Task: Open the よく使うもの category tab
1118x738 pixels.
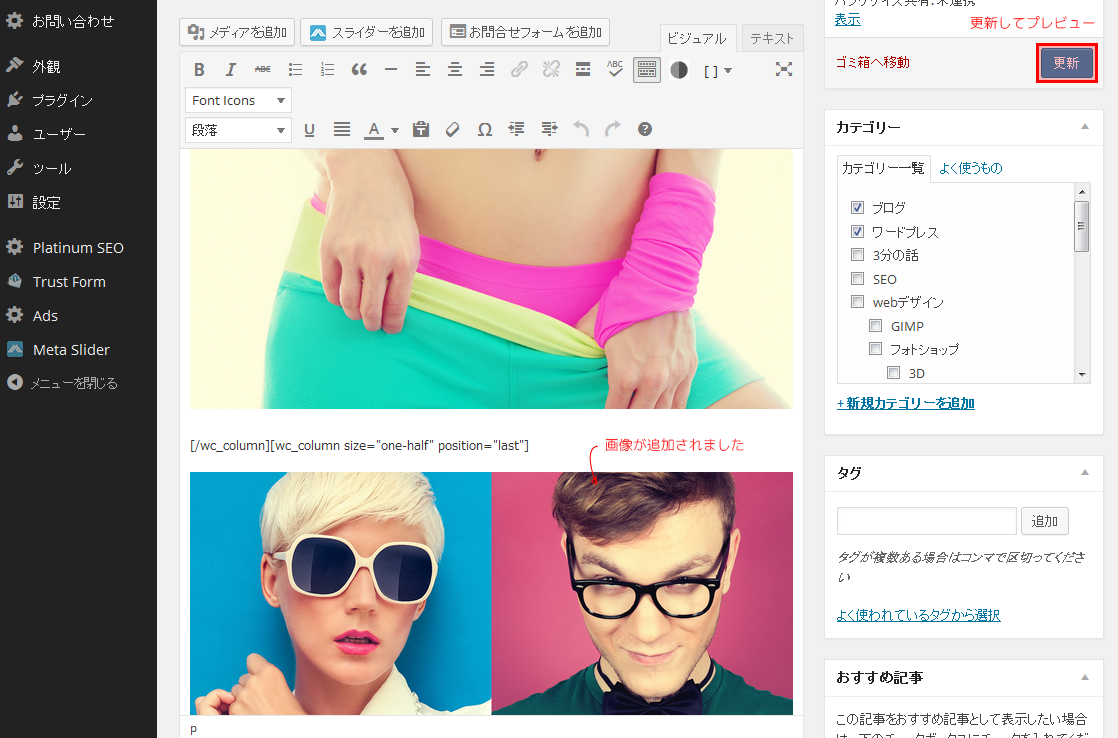Action: pyautogui.click(x=970, y=168)
